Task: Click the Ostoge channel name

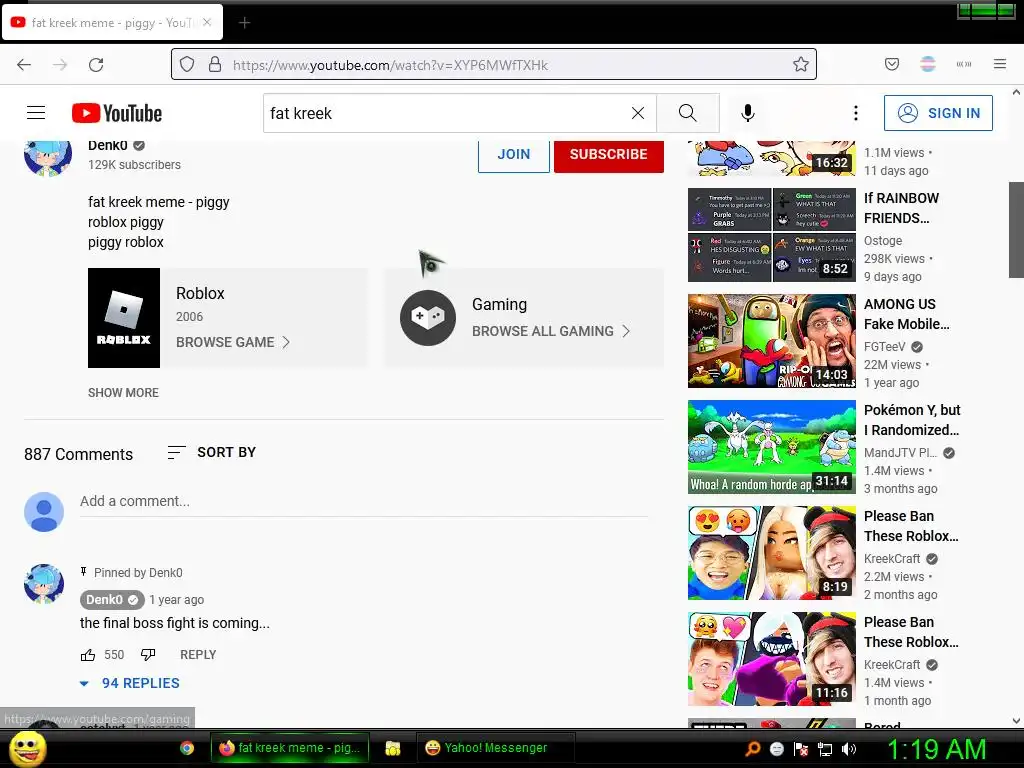Action: pos(883,241)
